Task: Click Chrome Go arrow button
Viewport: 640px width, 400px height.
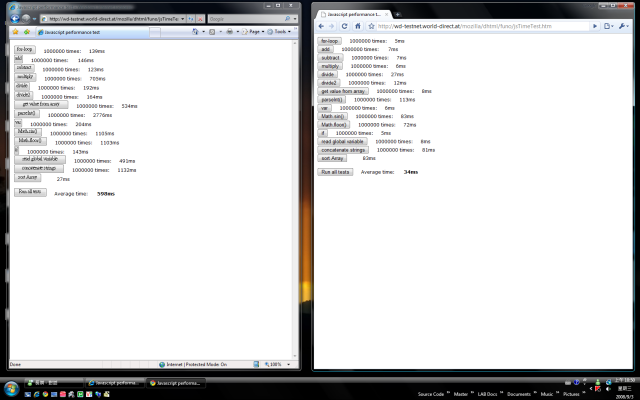Action: pyautogui.click(x=595, y=26)
